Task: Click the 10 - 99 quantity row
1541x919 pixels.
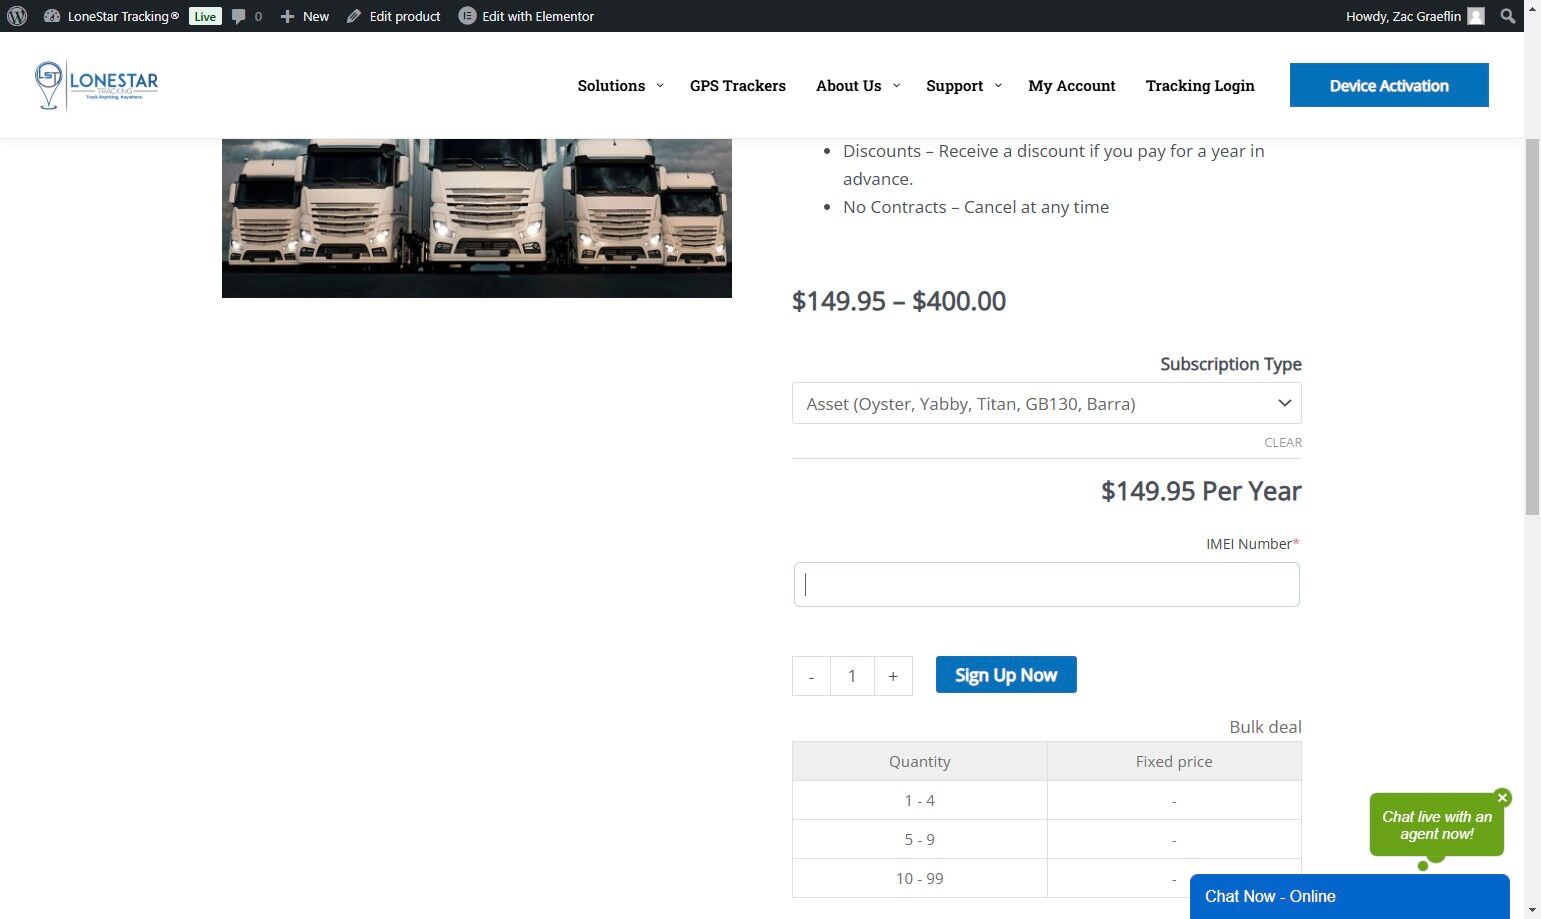Action: coord(1047,878)
